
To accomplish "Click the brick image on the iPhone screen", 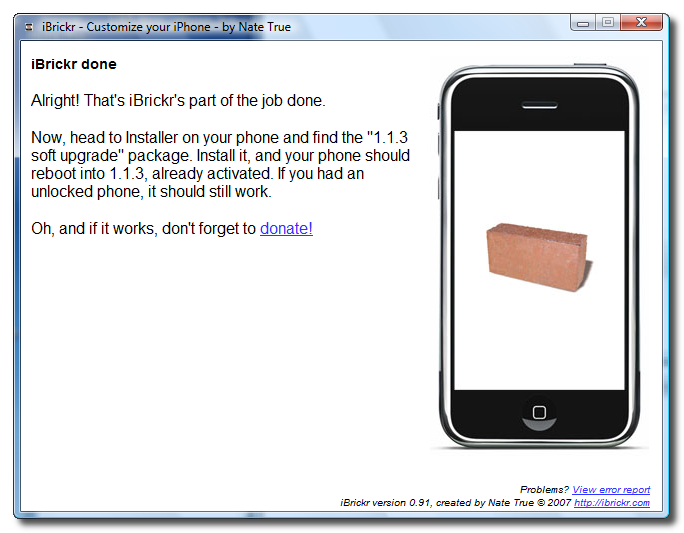I will tap(537, 250).
